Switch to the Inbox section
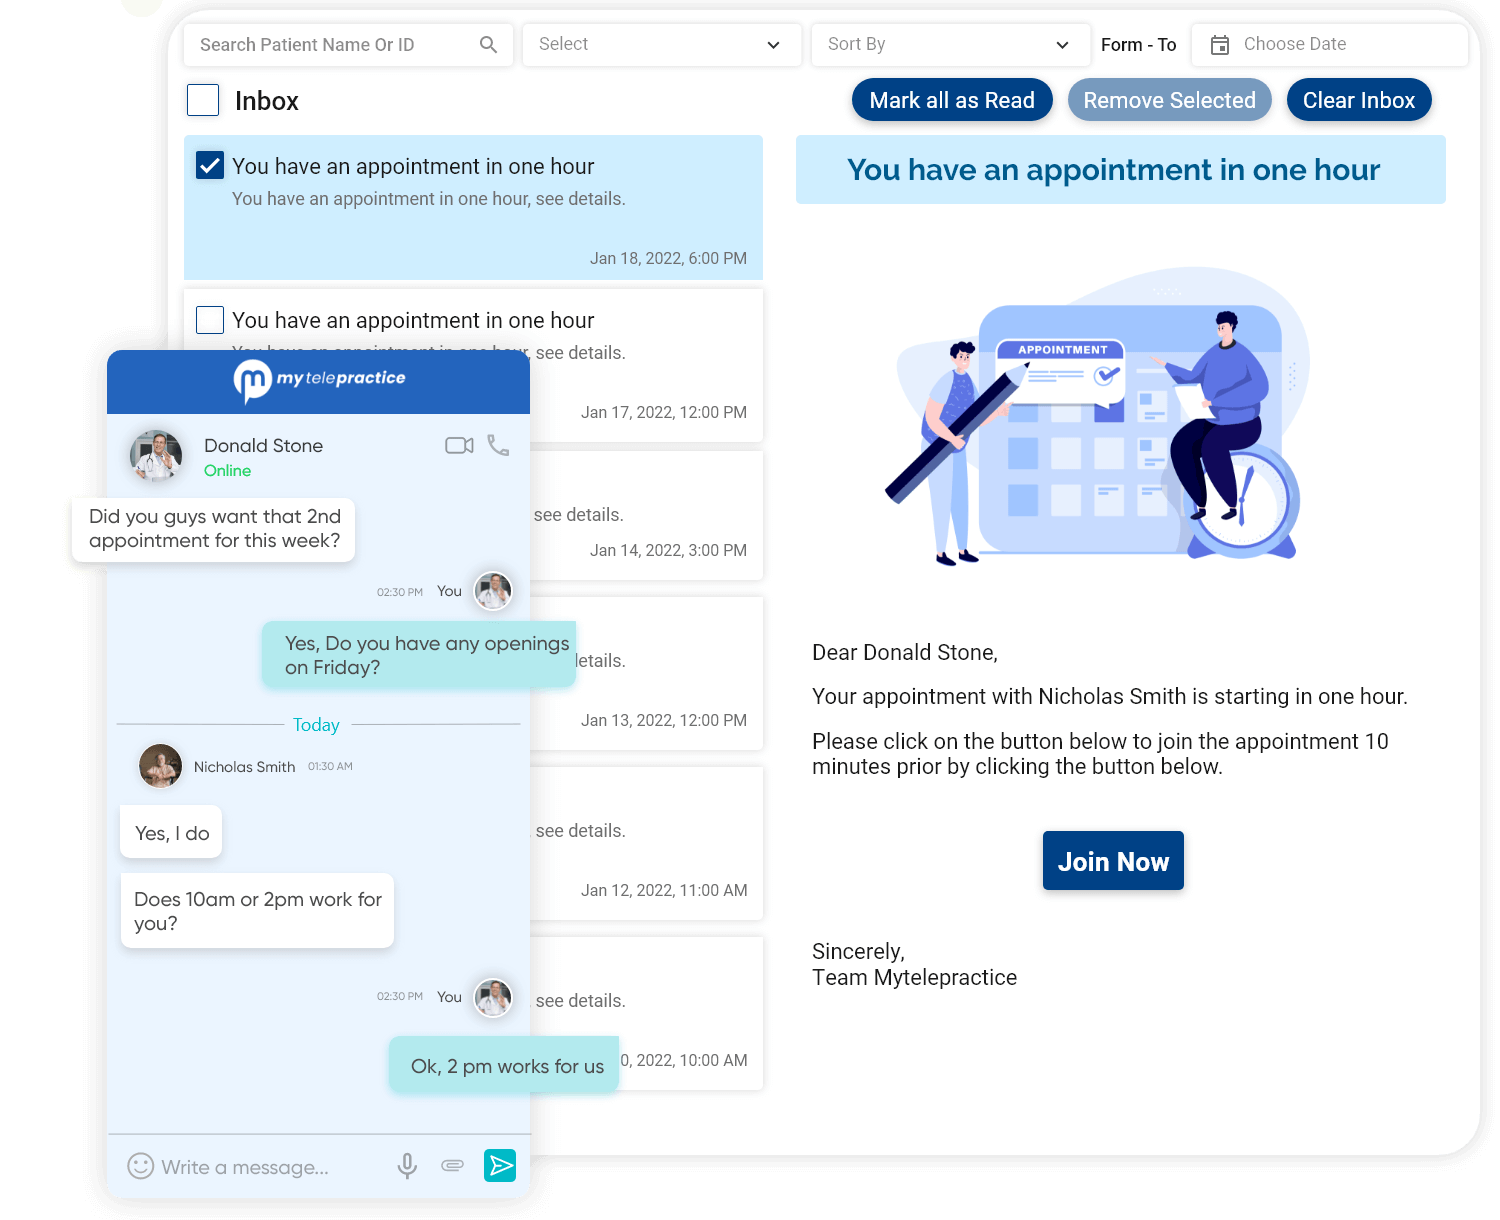This screenshot has height=1220, width=1500. [x=266, y=99]
